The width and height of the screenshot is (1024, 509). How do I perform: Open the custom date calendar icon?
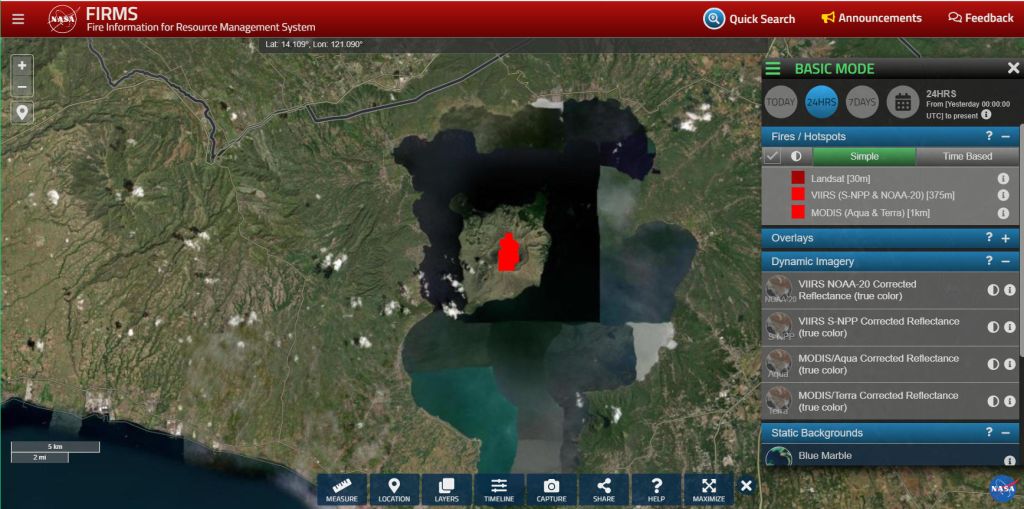(902, 102)
